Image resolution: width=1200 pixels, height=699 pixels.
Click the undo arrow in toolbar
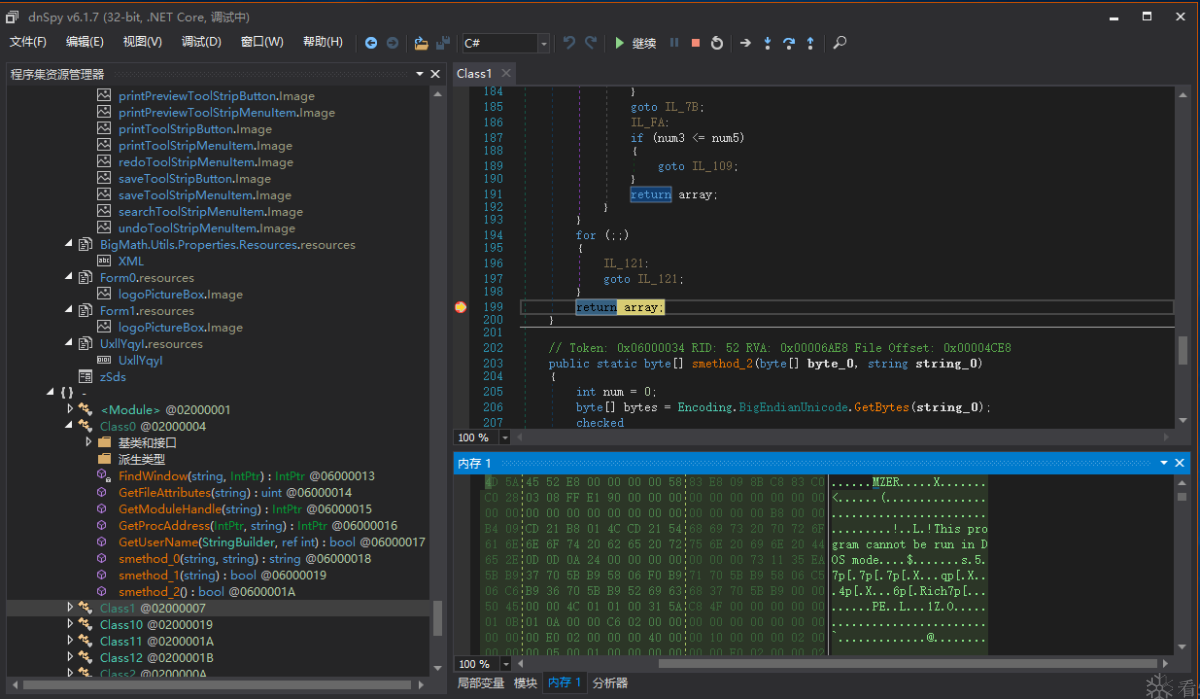pyautogui.click(x=569, y=43)
